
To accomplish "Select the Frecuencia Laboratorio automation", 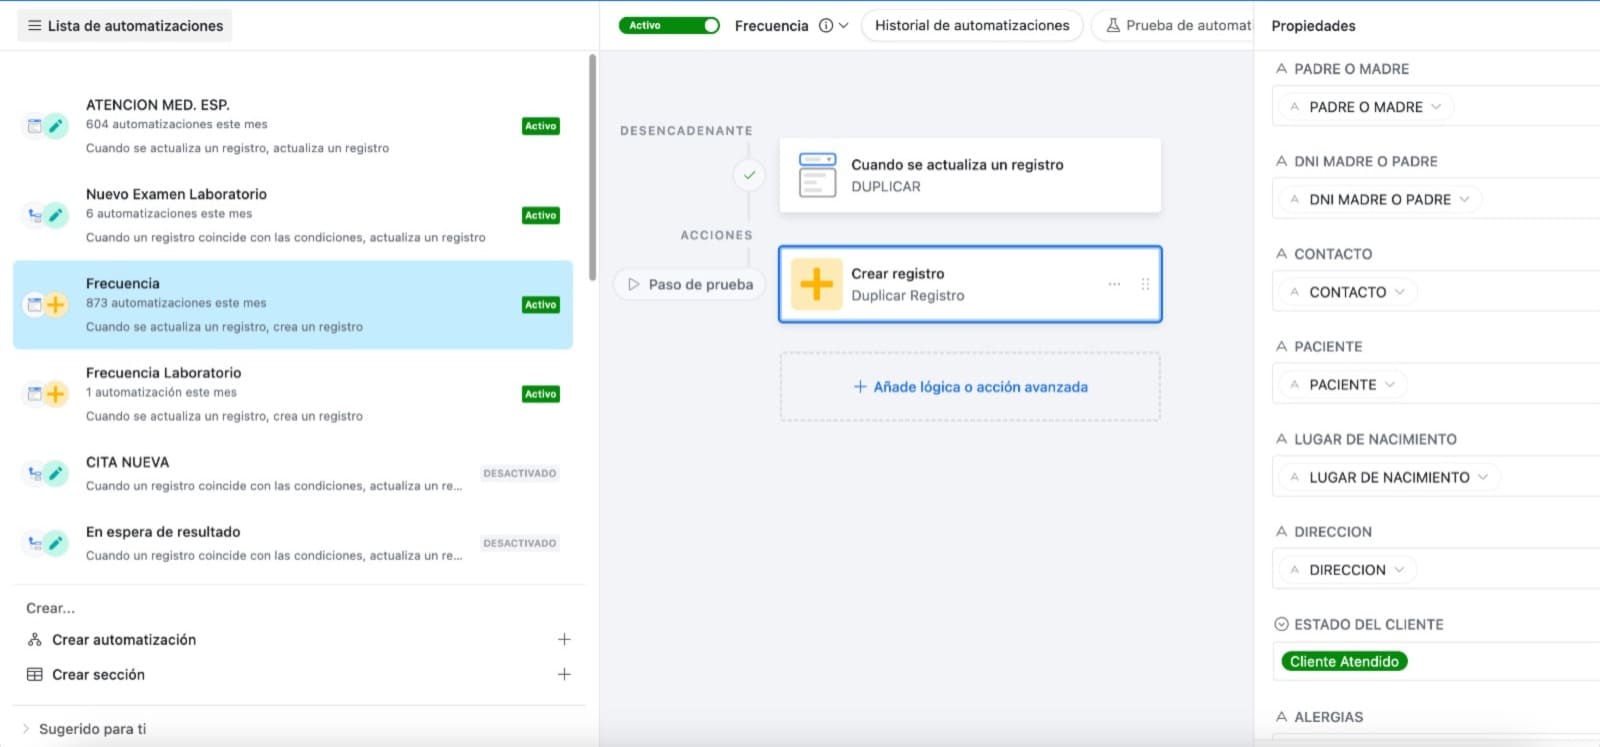I will 164,373.
